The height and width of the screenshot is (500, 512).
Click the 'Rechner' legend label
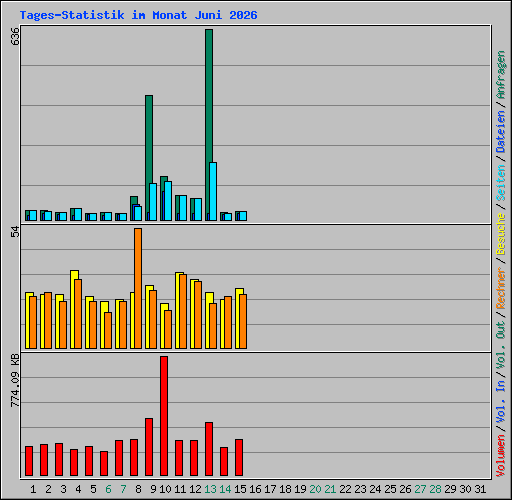tap(501, 288)
